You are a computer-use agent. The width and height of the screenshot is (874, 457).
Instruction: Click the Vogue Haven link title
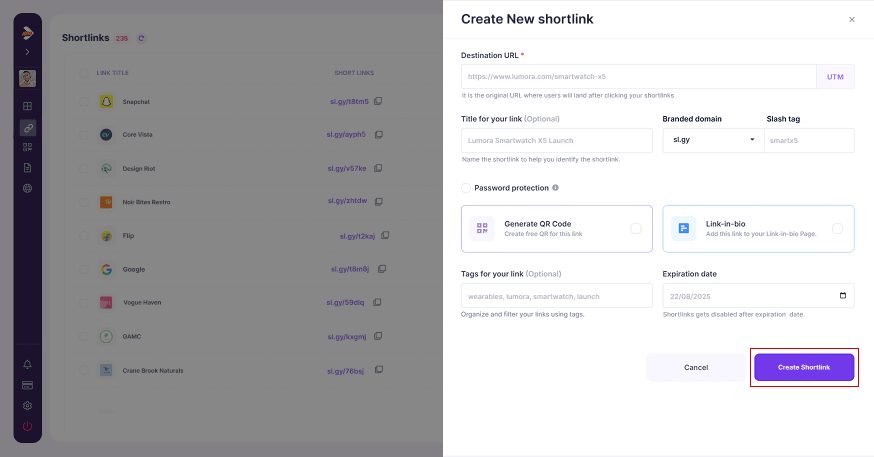click(142, 303)
